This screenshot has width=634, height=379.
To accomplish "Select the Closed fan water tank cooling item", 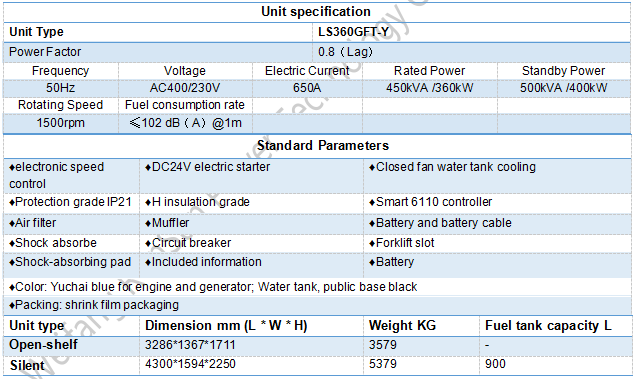I will (x=452, y=167).
